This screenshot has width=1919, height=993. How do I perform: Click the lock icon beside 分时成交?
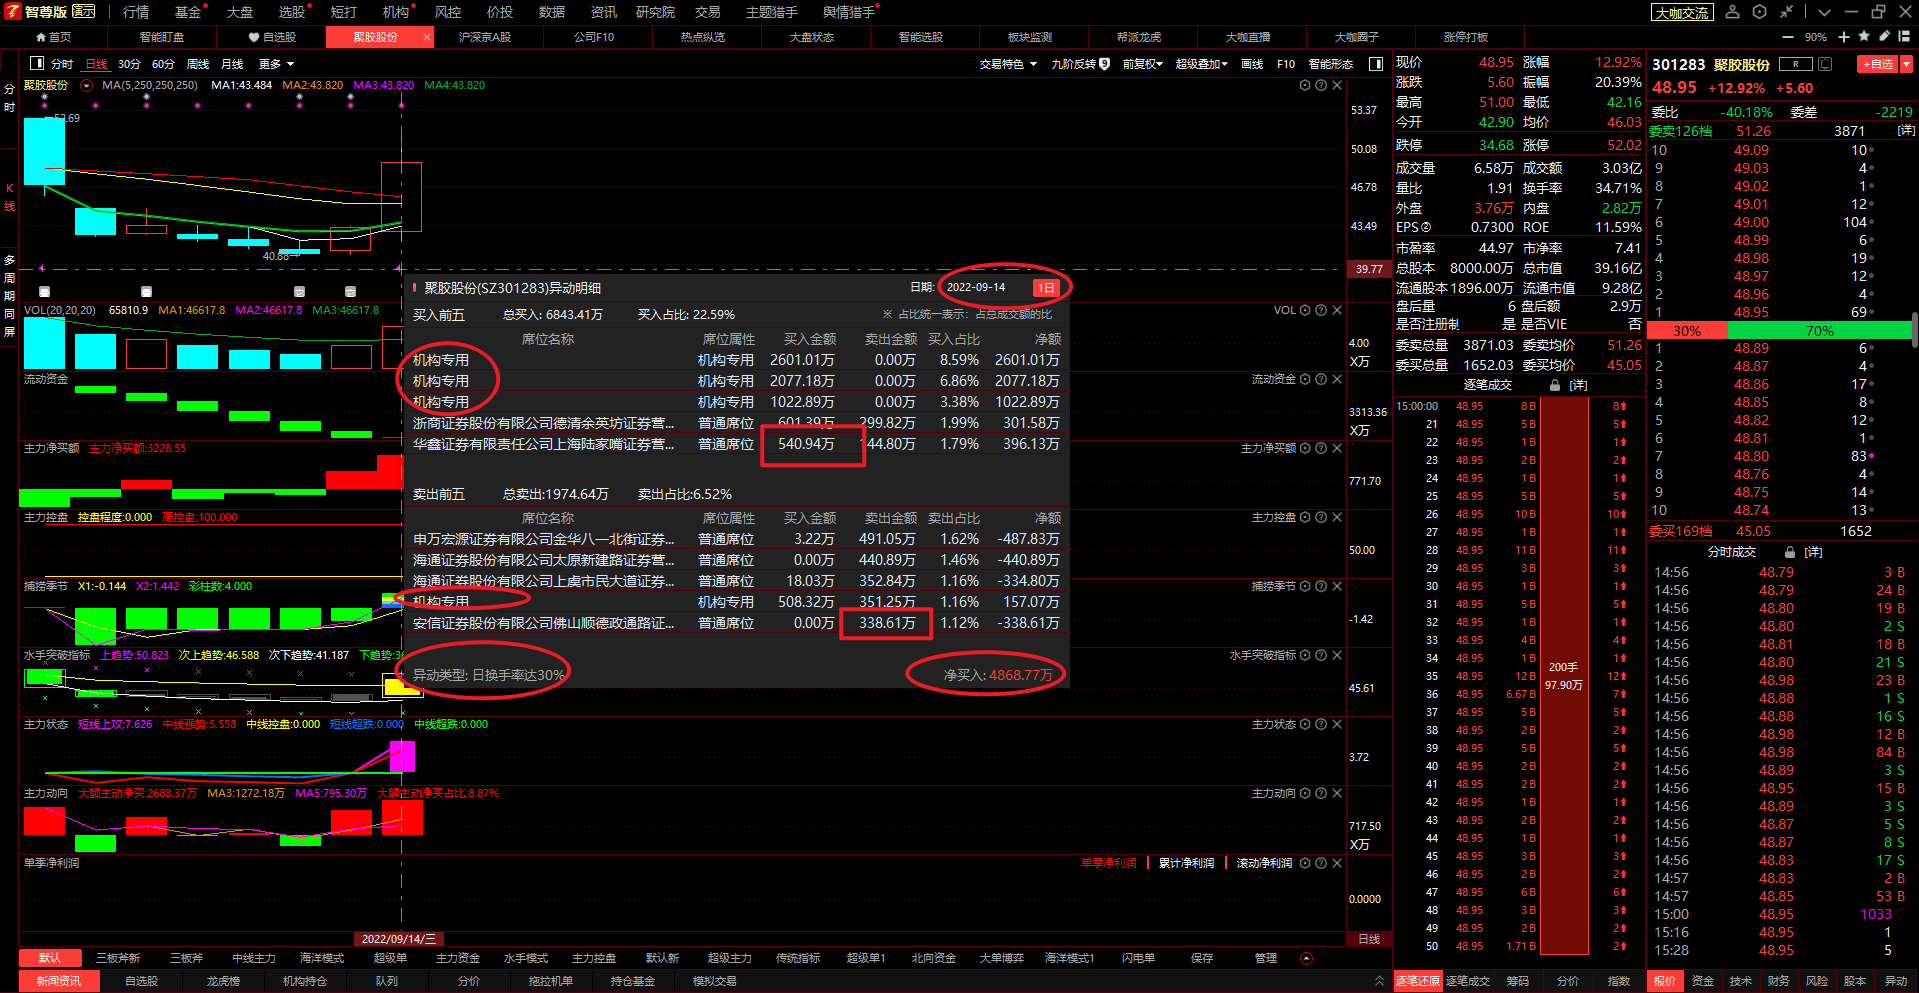click(x=1790, y=552)
